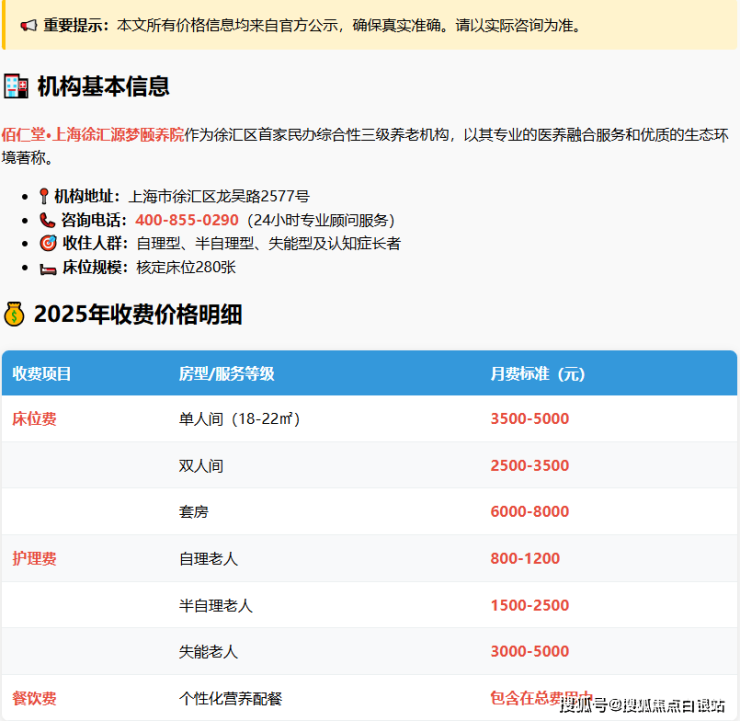Viewport: 740px width, 721px height.
Task: Select the 床位费 row label
Action: 34,419
